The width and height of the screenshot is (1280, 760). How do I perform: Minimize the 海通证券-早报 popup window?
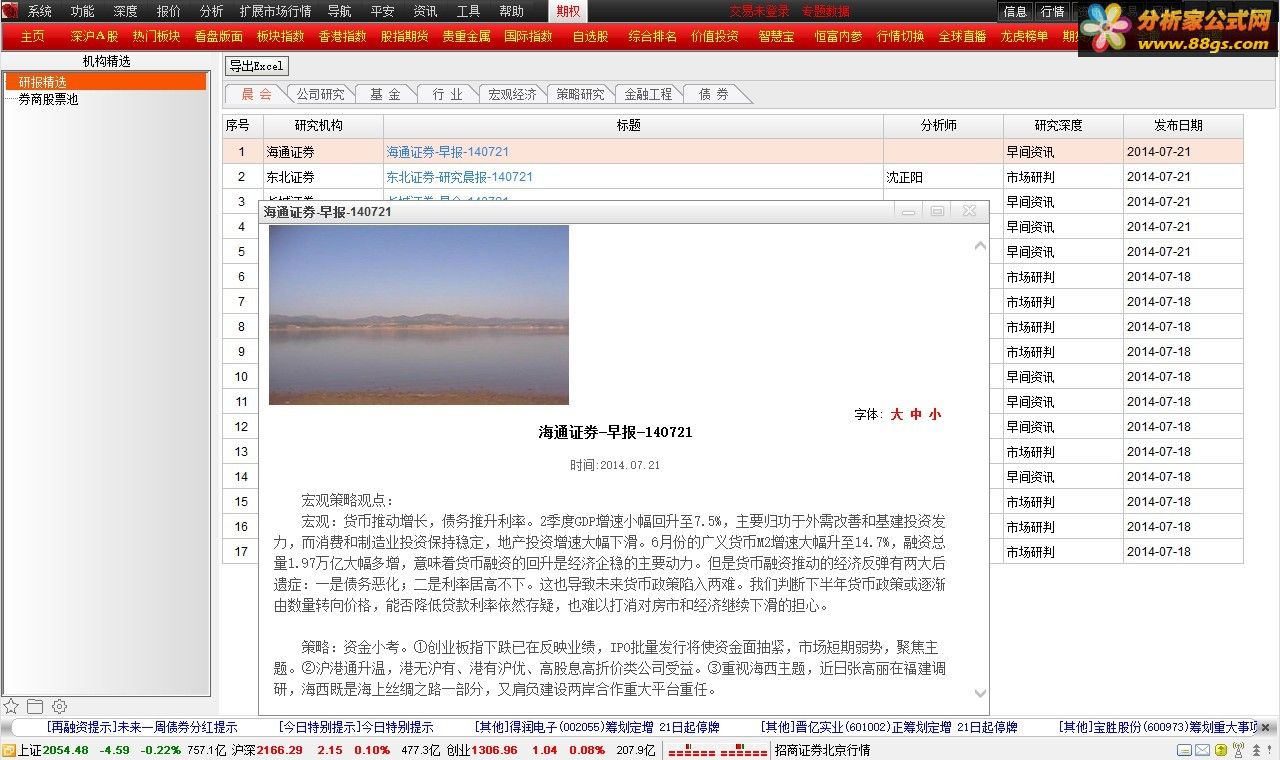coord(908,211)
